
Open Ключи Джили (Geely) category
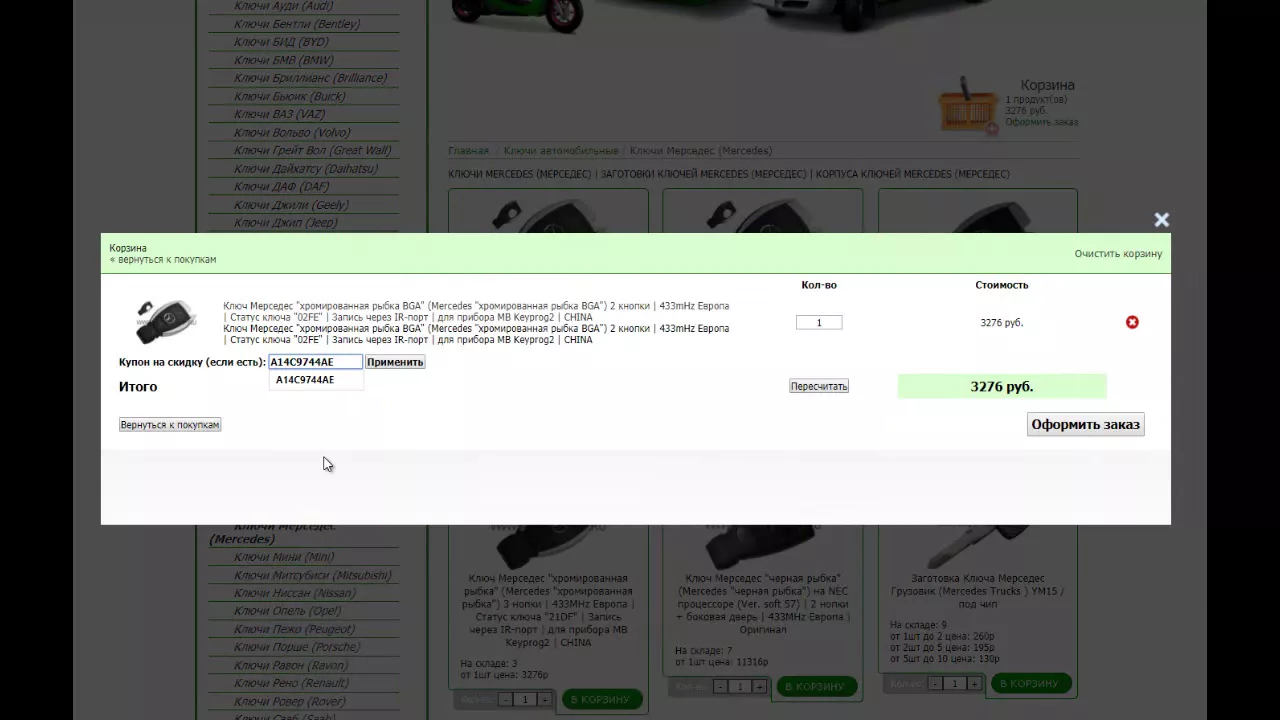(x=291, y=205)
